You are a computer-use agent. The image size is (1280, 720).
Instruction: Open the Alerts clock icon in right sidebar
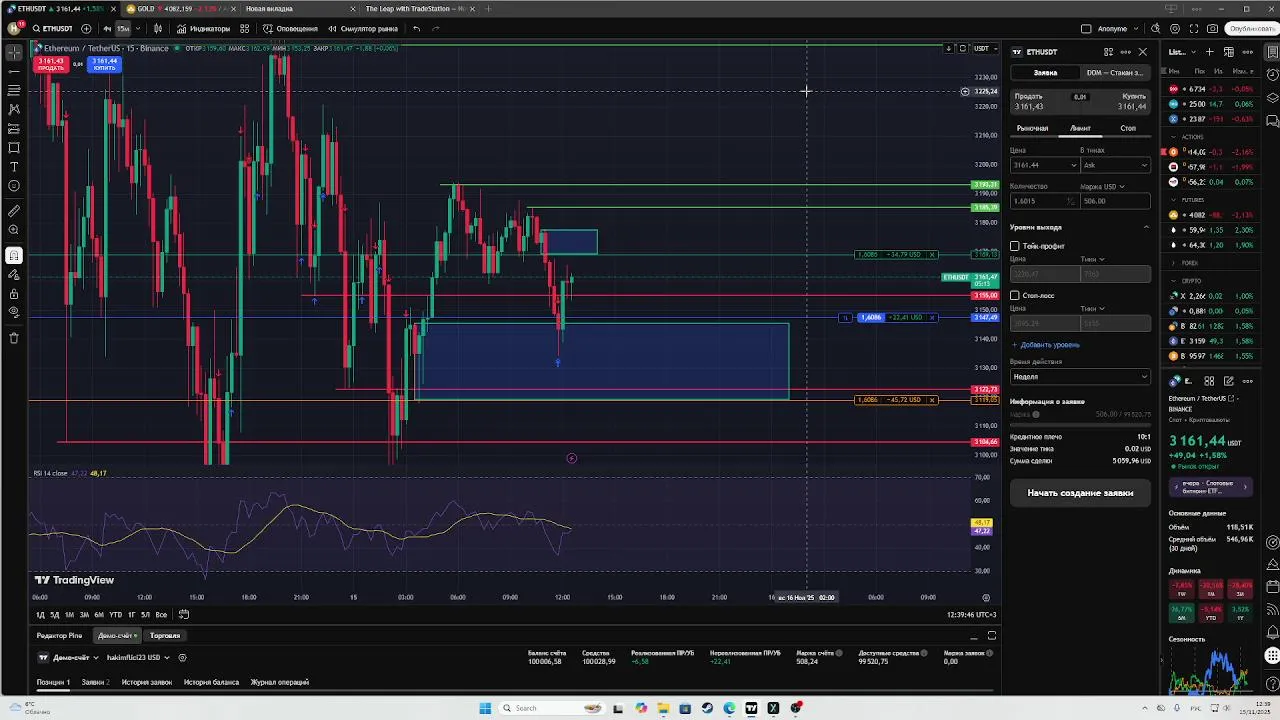tap(1272, 75)
